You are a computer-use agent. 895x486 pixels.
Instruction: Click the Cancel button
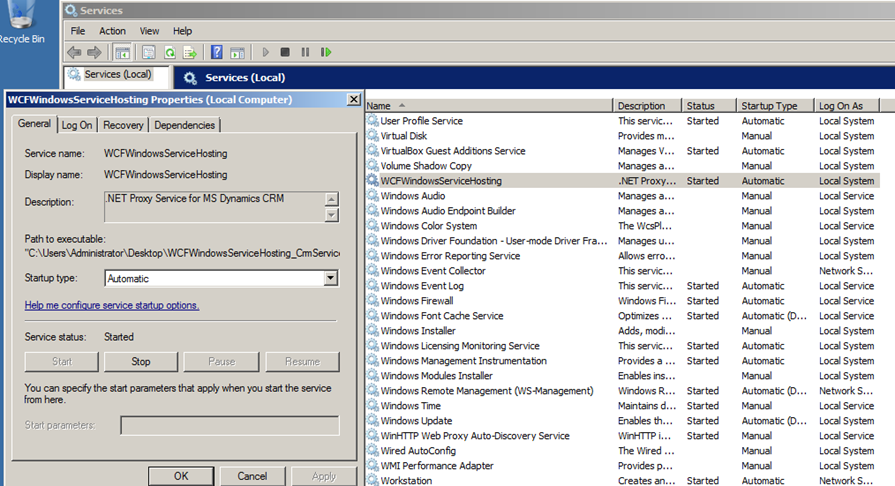click(x=252, y=476)
